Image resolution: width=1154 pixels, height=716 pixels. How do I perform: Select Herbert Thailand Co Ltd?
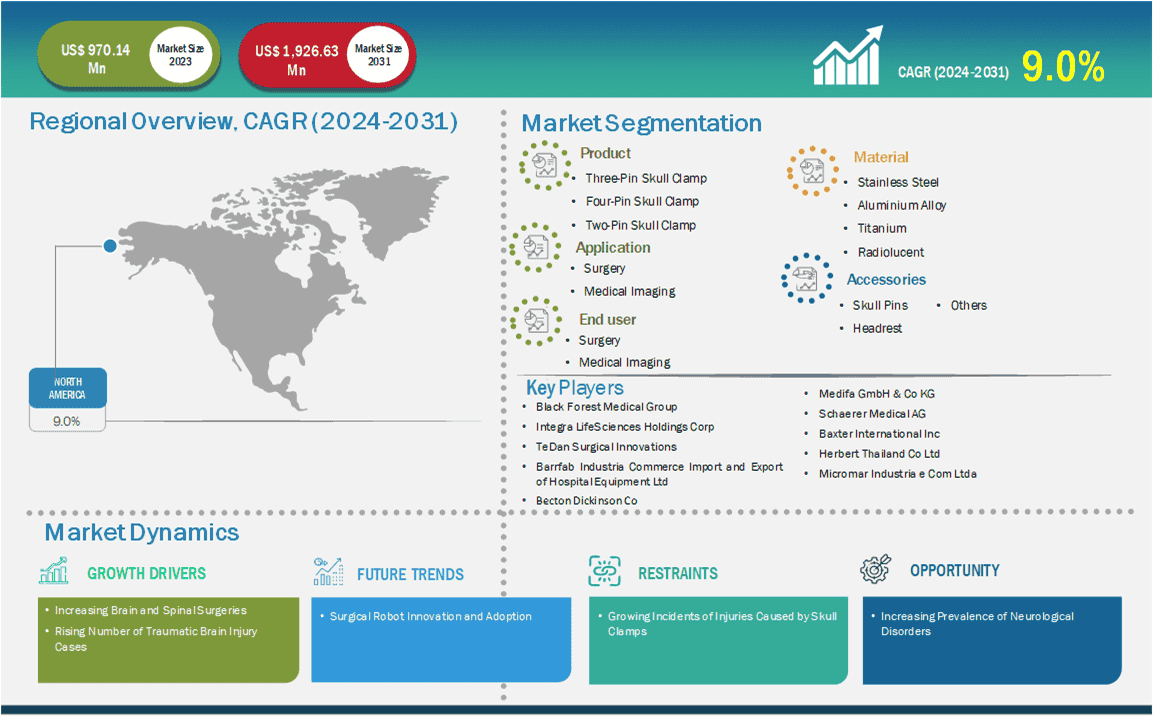[x=879, y=454]
